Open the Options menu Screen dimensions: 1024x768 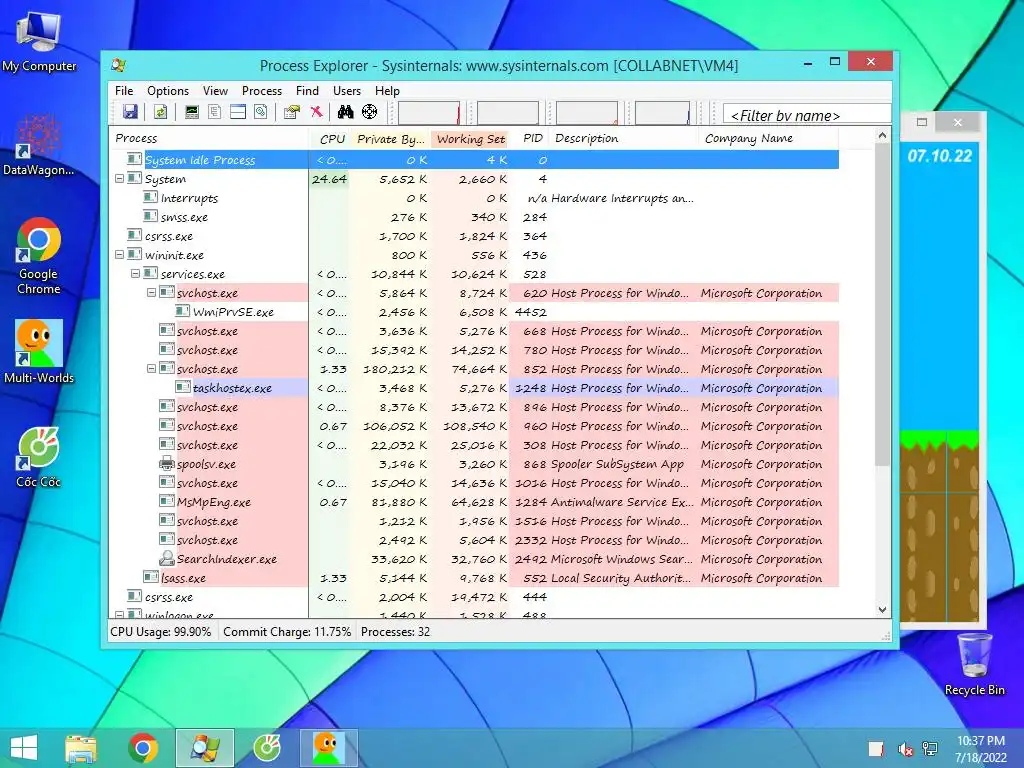point(168,91)
